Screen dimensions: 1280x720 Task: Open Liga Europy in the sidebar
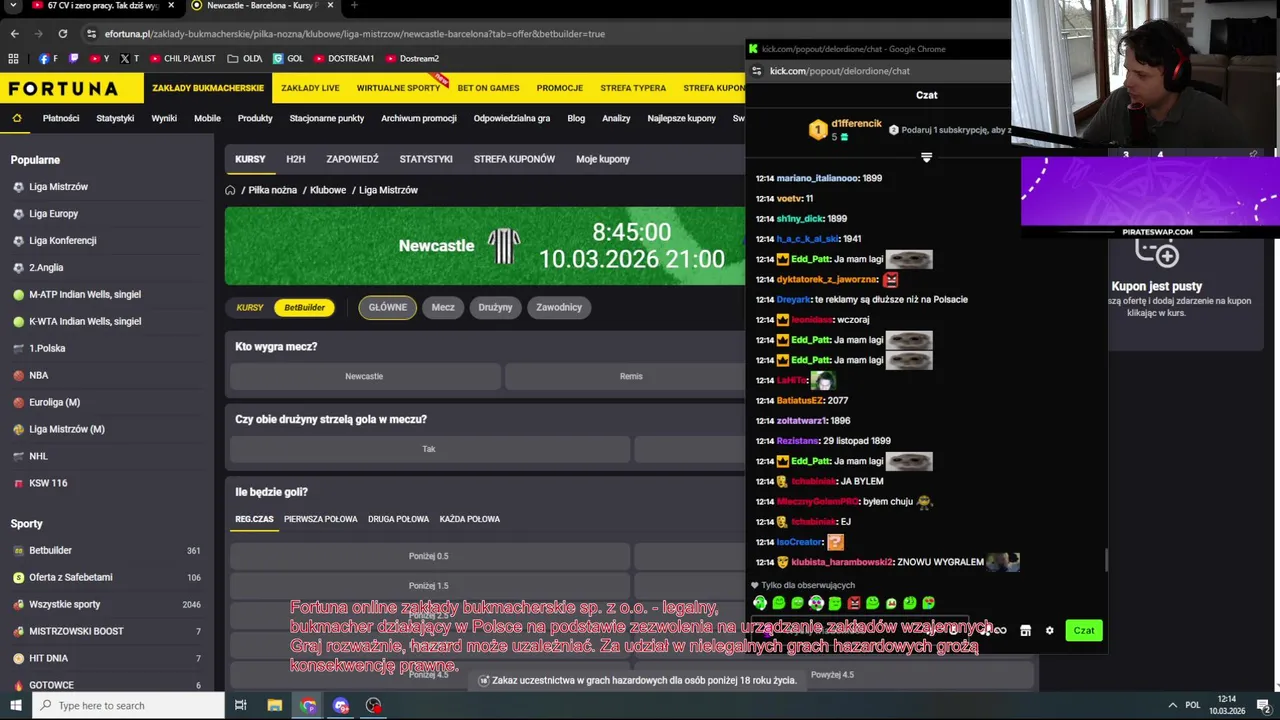click(x=53, y=214)
